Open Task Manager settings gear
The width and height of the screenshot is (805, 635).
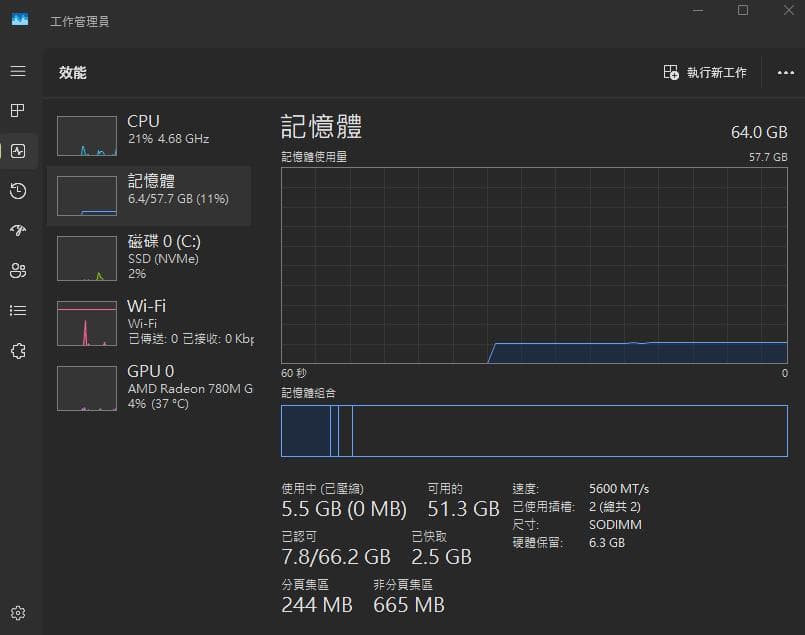pyautogui.click(x=17, y=613)
